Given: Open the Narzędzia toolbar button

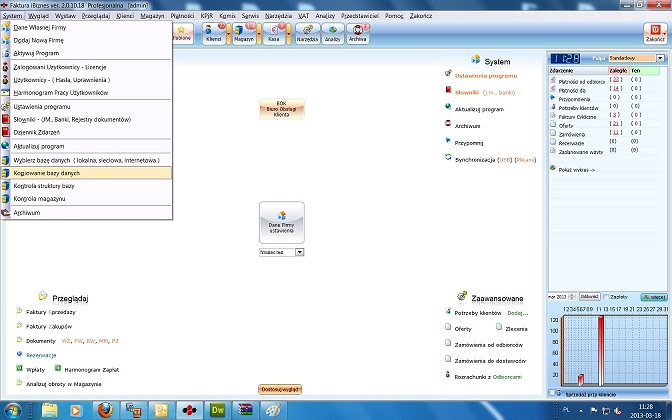Looking at the screenshot, I should (x=307, y=34).
